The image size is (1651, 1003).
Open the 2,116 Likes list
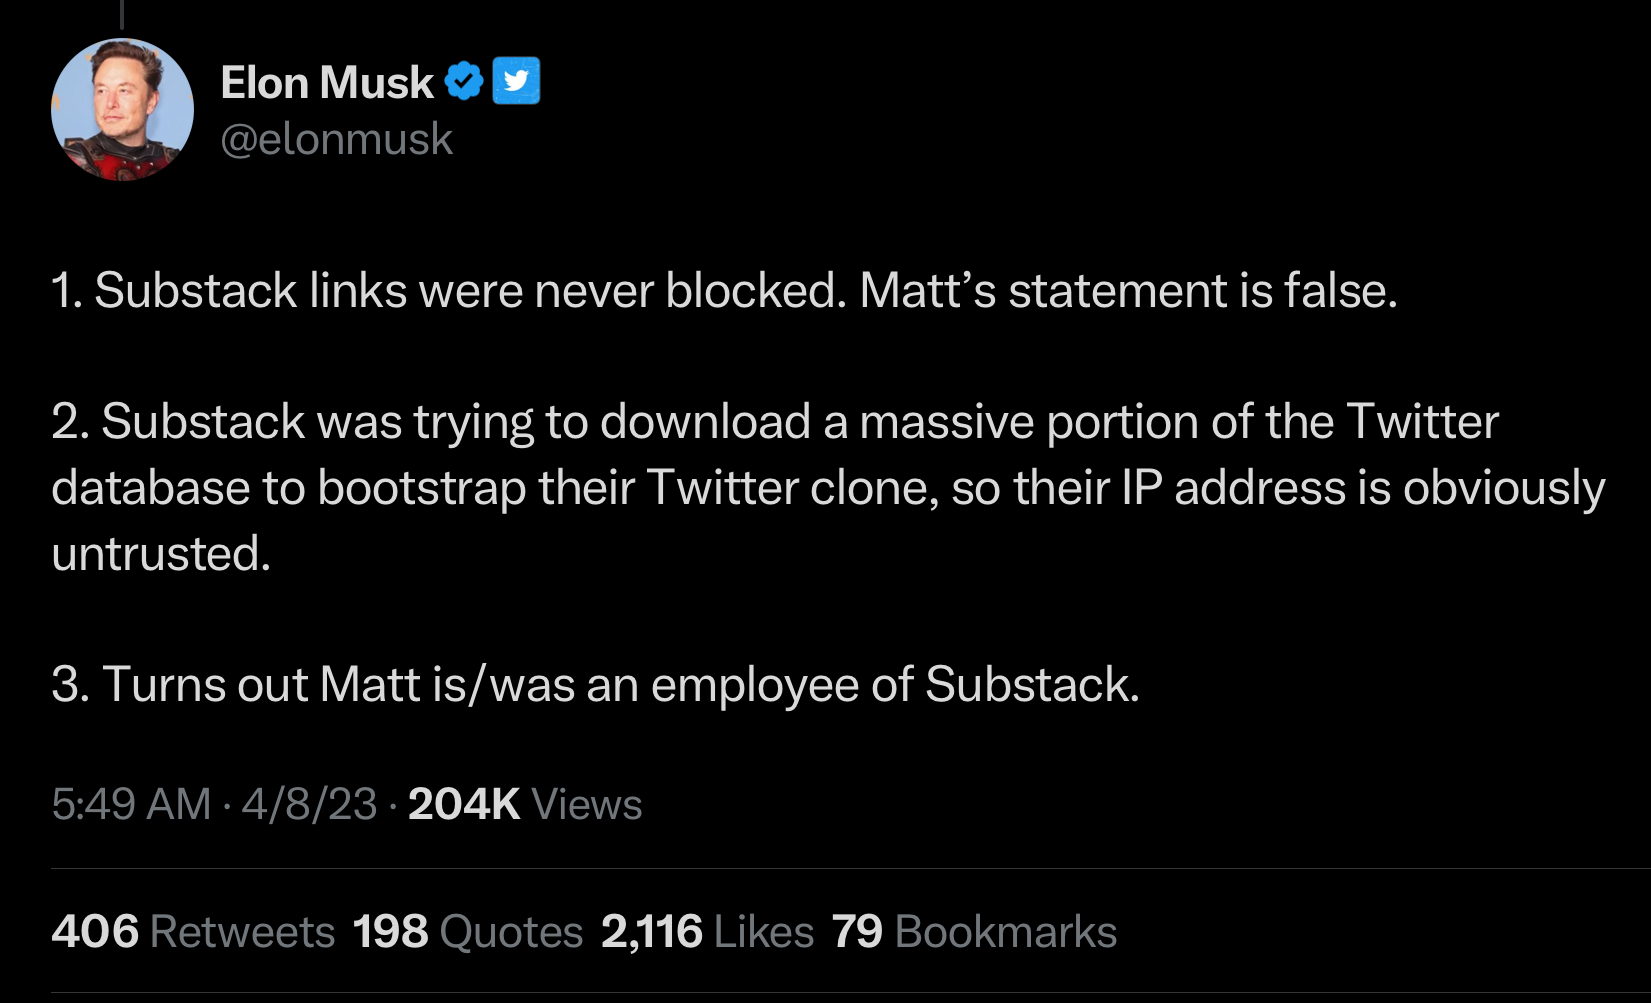pos(708,931)
